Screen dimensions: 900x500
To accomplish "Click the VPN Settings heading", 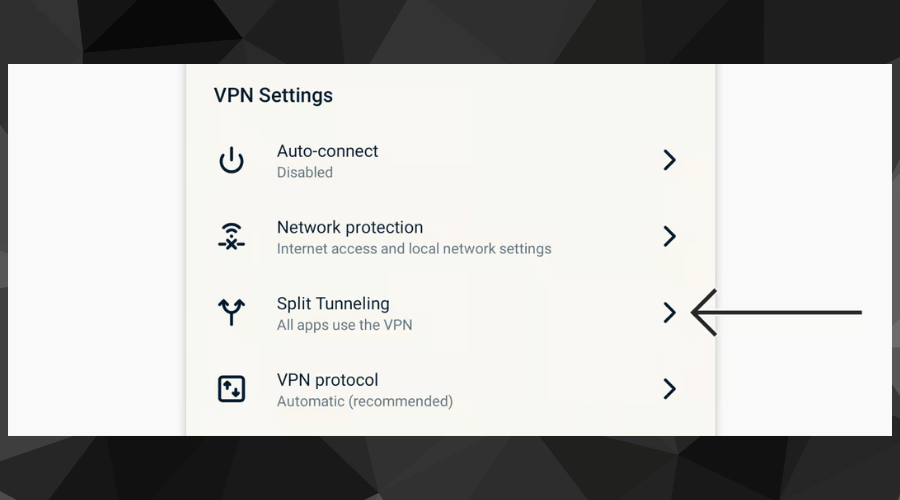I will pyautogui.click(x=273, y=96).
